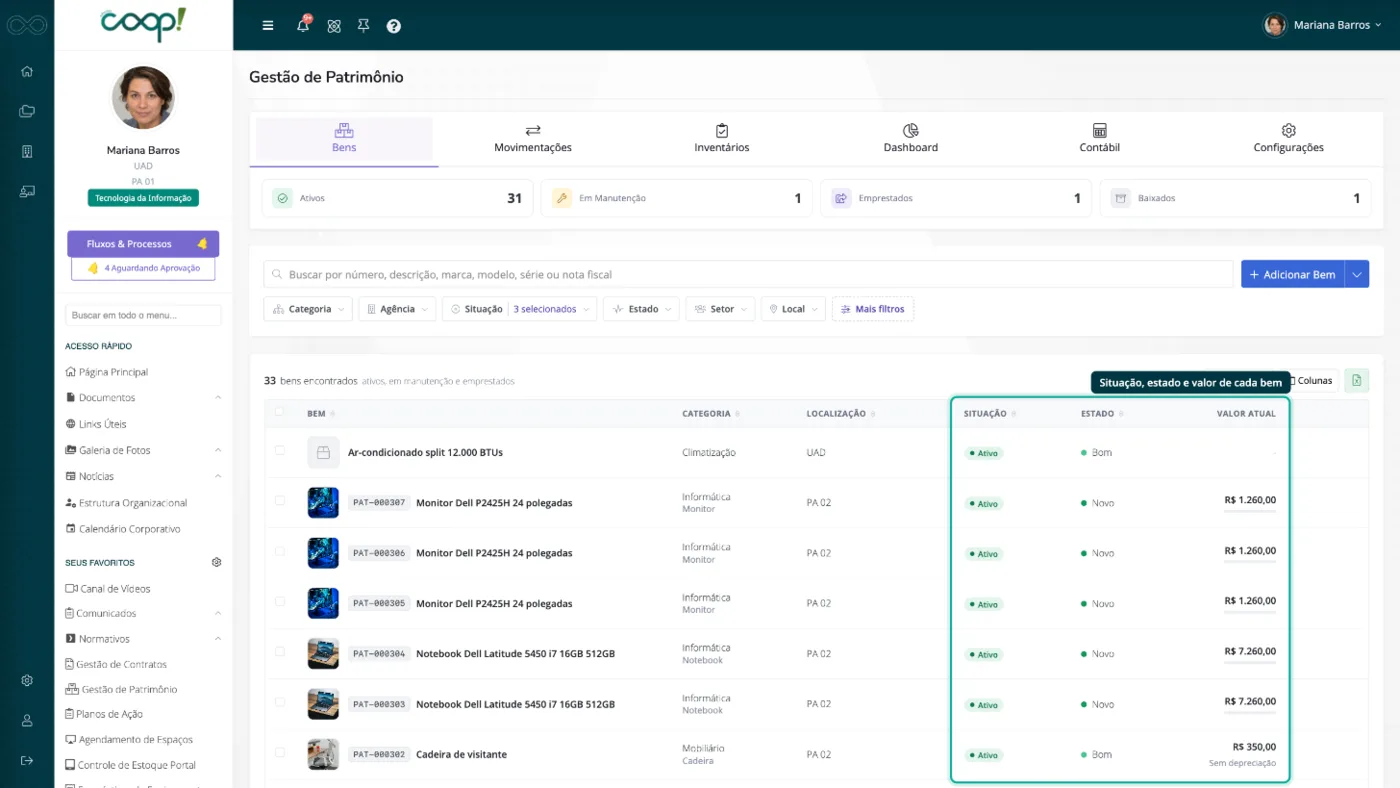Open notifications bell in top bar
The width and height of the screenshot is (1400, 788).
[x=303, y=25]
